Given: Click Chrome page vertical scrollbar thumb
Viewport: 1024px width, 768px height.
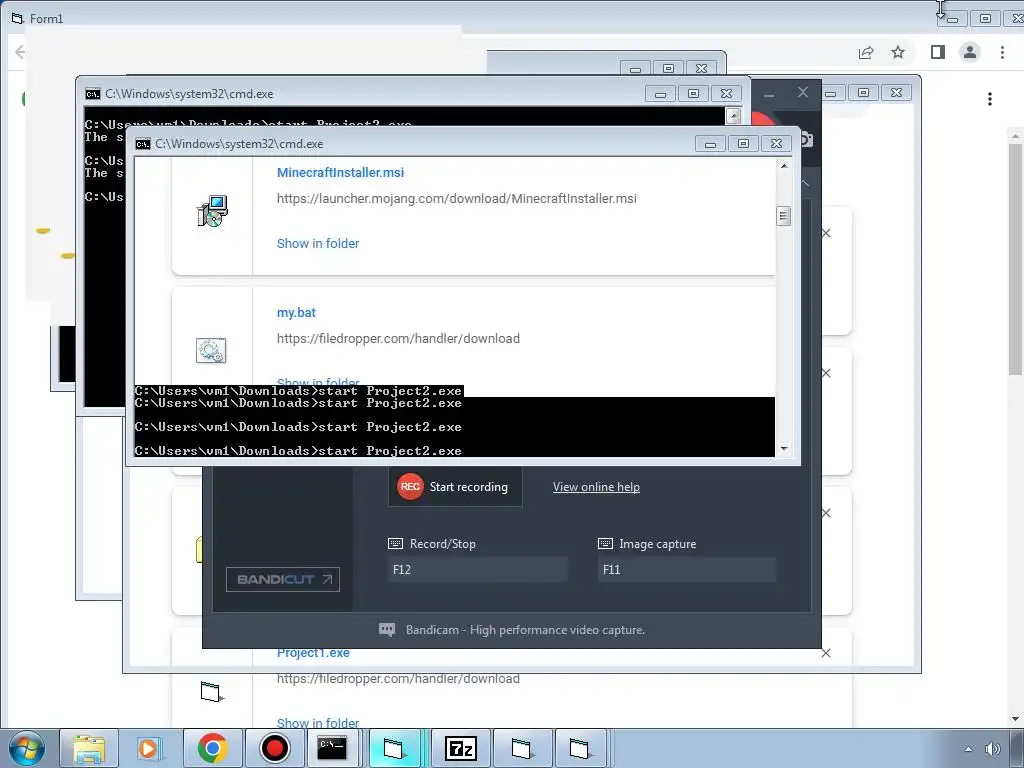Looking at the screenshot, I should (x=1015, y=259).
